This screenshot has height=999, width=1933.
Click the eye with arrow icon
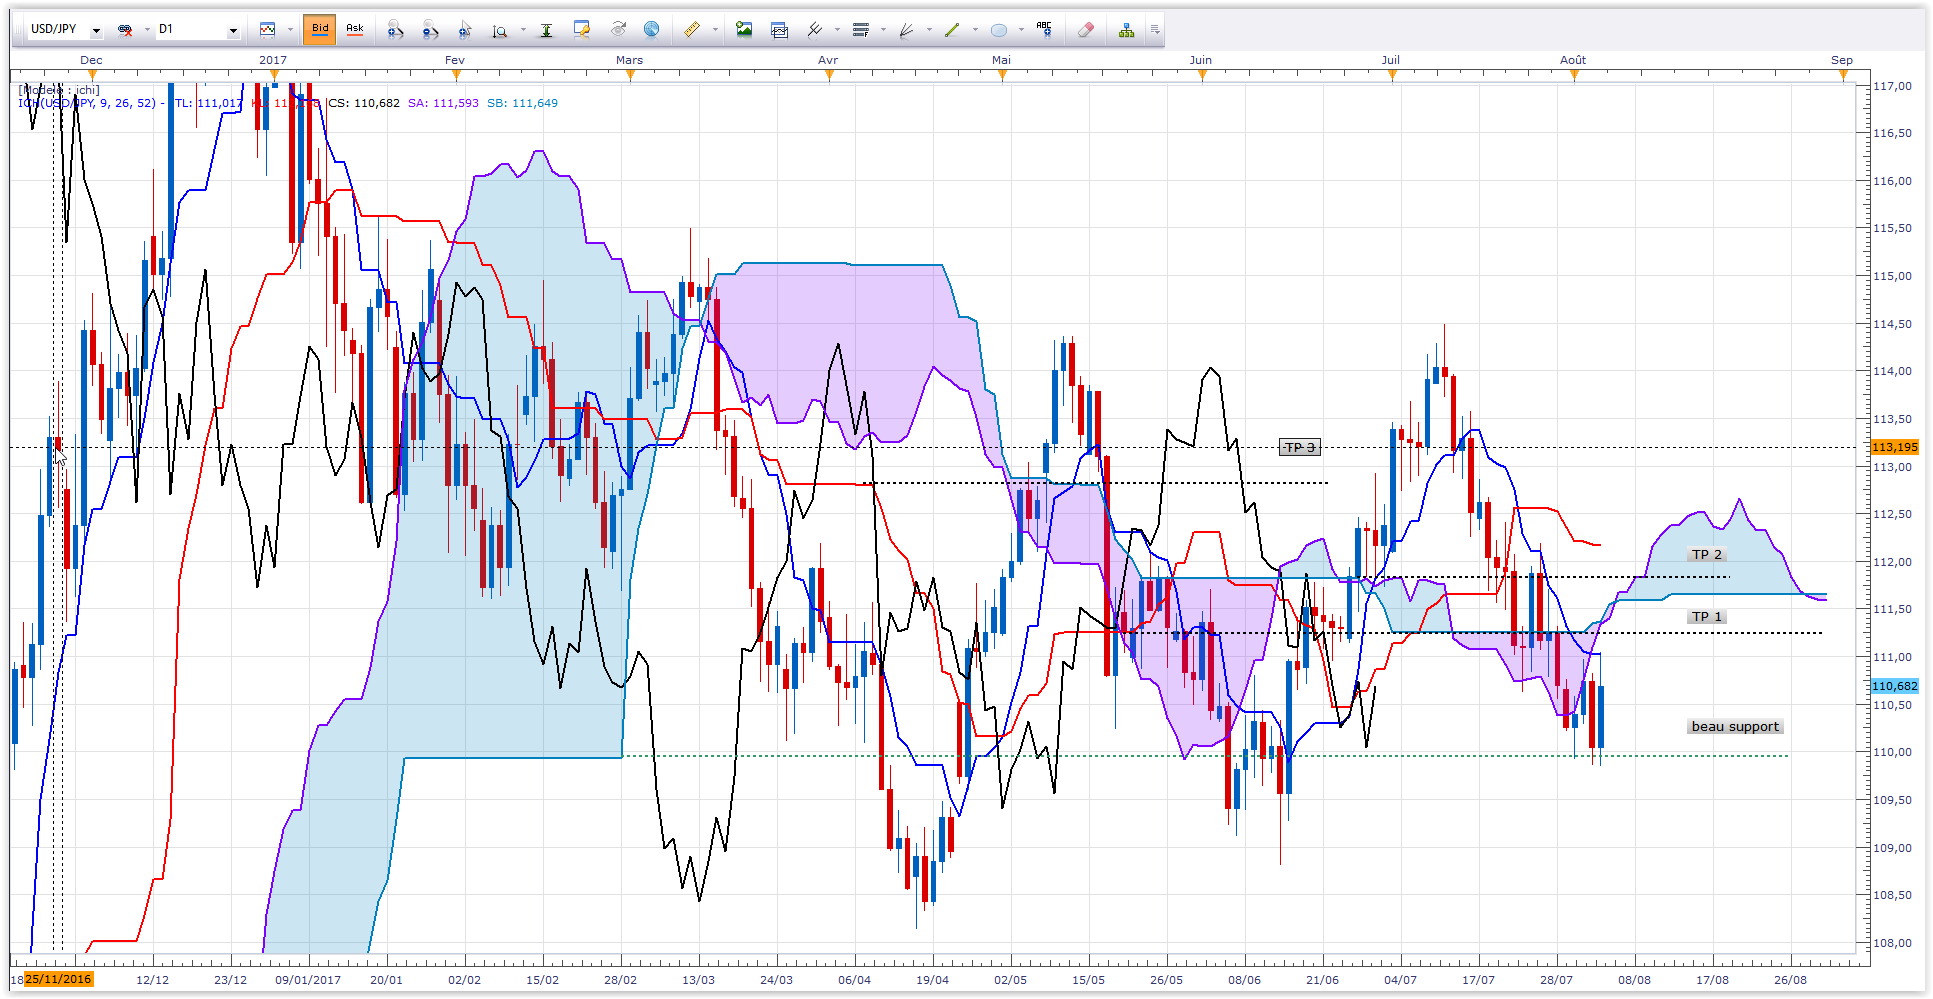pos(618,30)
